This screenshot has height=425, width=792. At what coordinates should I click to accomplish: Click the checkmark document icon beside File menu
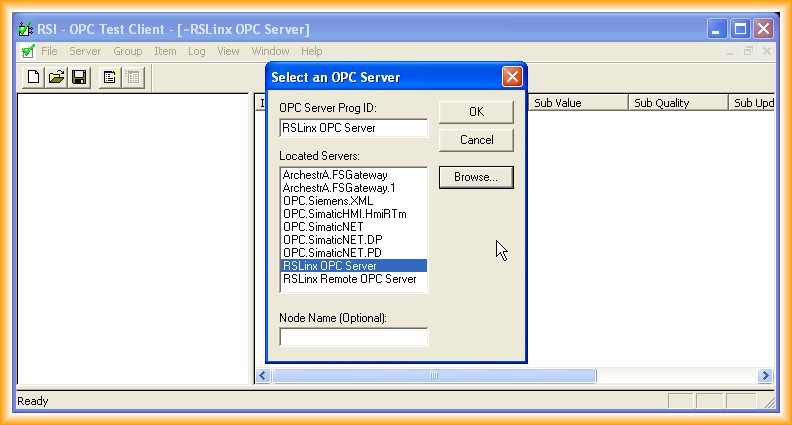click(28, 51)
